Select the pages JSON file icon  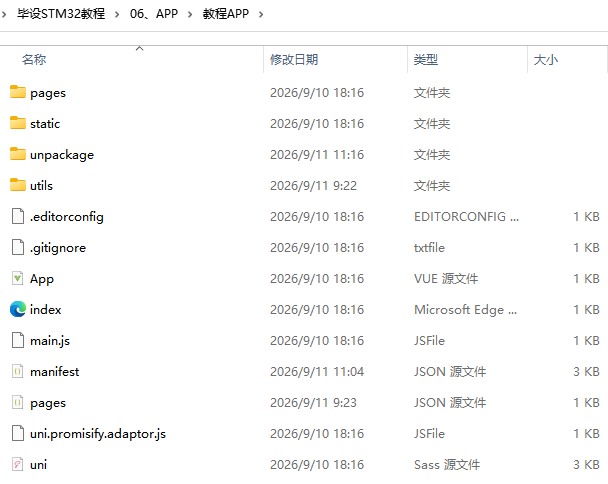point(17,403)
